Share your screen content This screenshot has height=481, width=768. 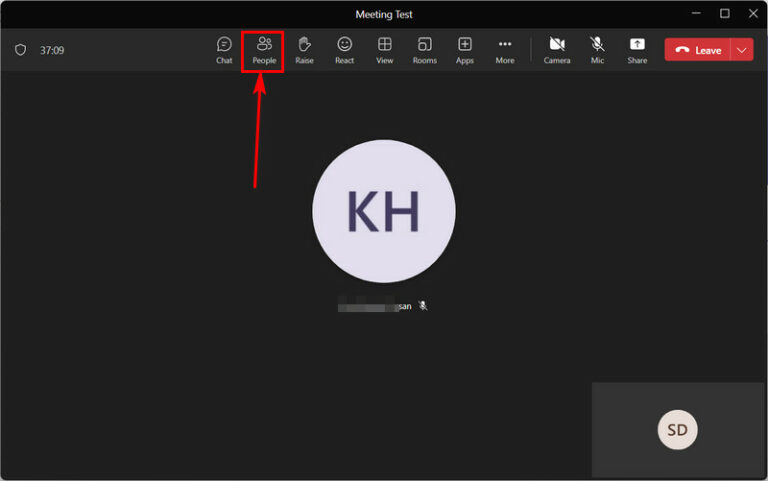pyautogui.click(x=637, y=50)
